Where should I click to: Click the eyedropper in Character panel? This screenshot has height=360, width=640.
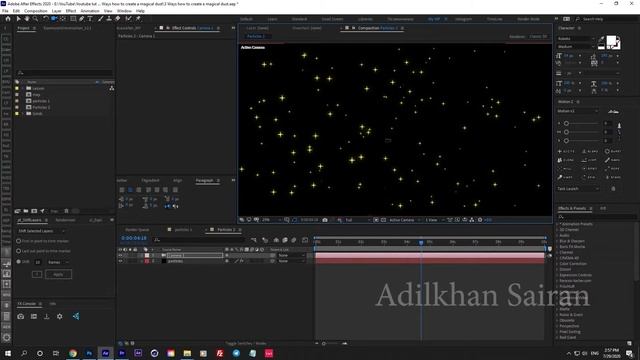point(601,40)
